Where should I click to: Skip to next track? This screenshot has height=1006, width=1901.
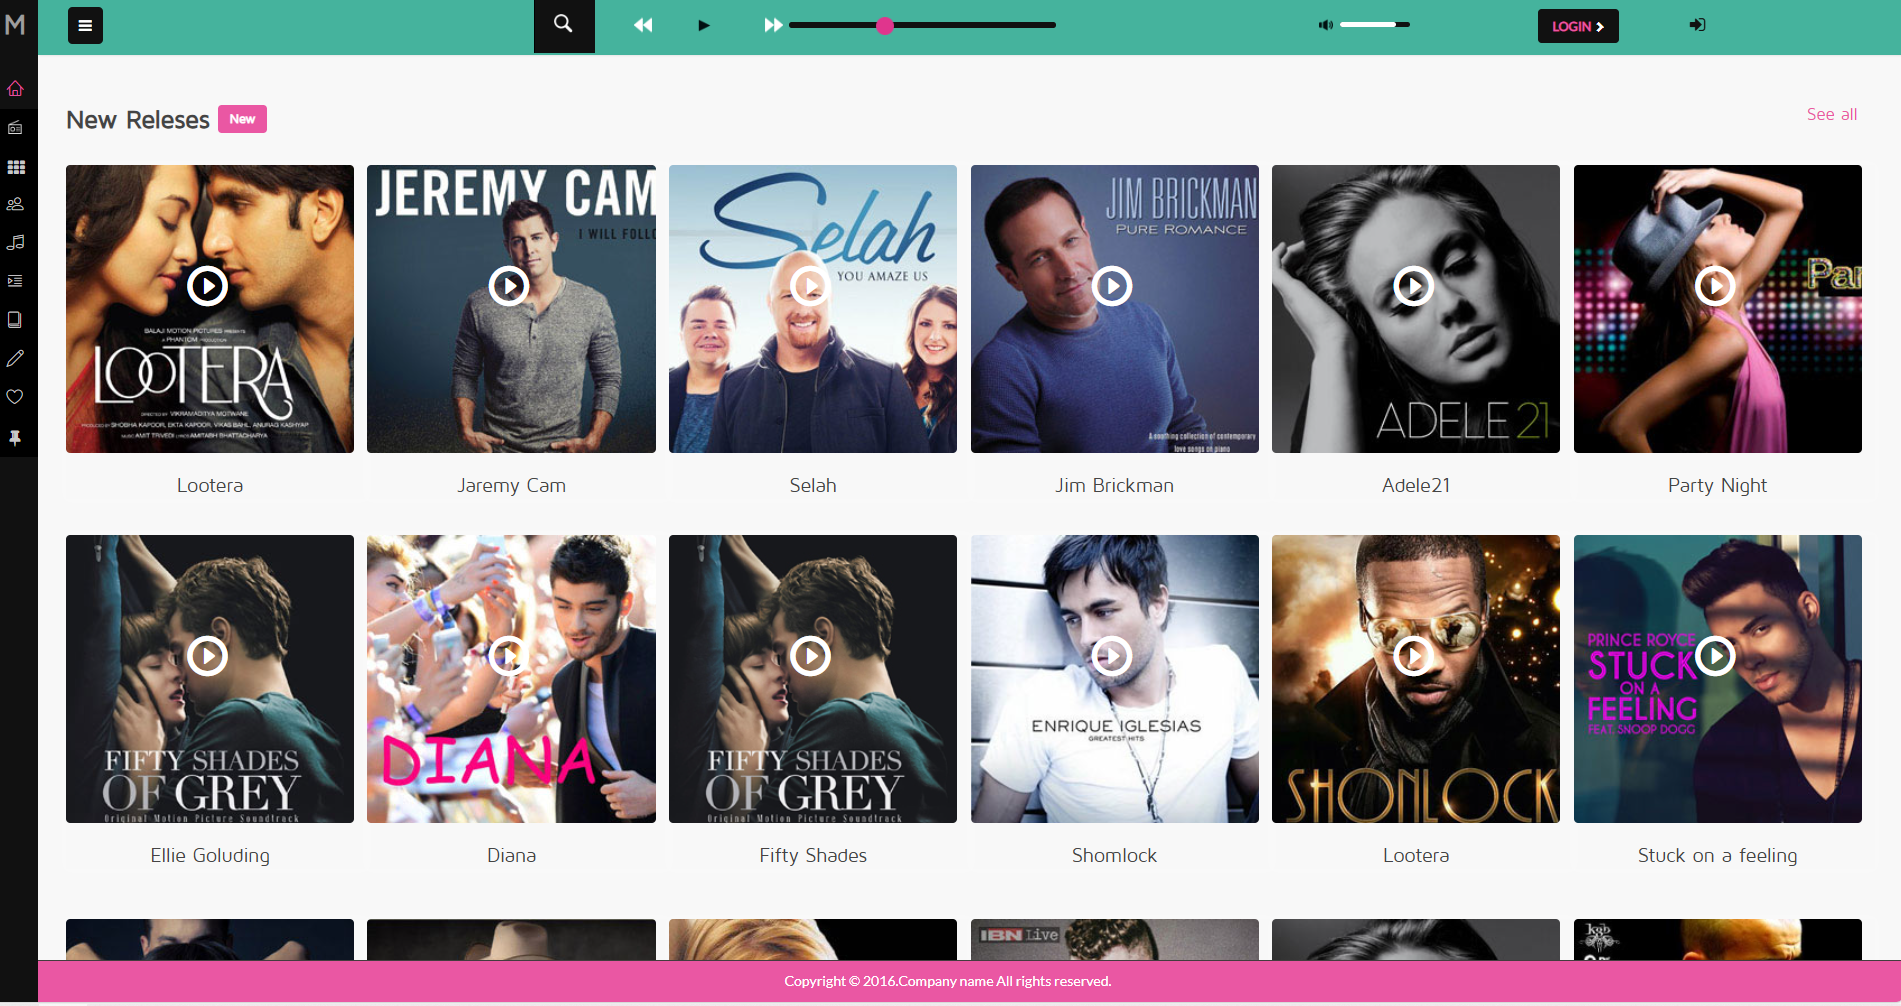(773, 25)
